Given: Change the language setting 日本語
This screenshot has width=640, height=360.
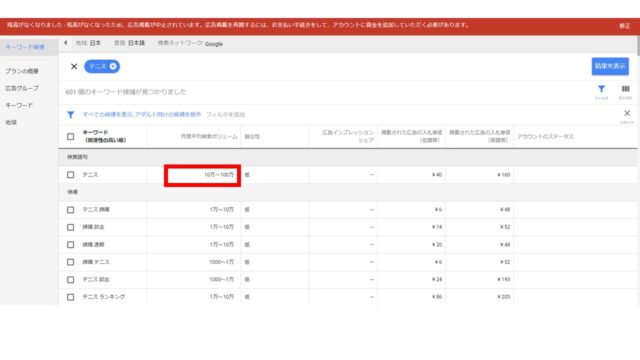Looking at the screenshot, I should pos(136,43).
